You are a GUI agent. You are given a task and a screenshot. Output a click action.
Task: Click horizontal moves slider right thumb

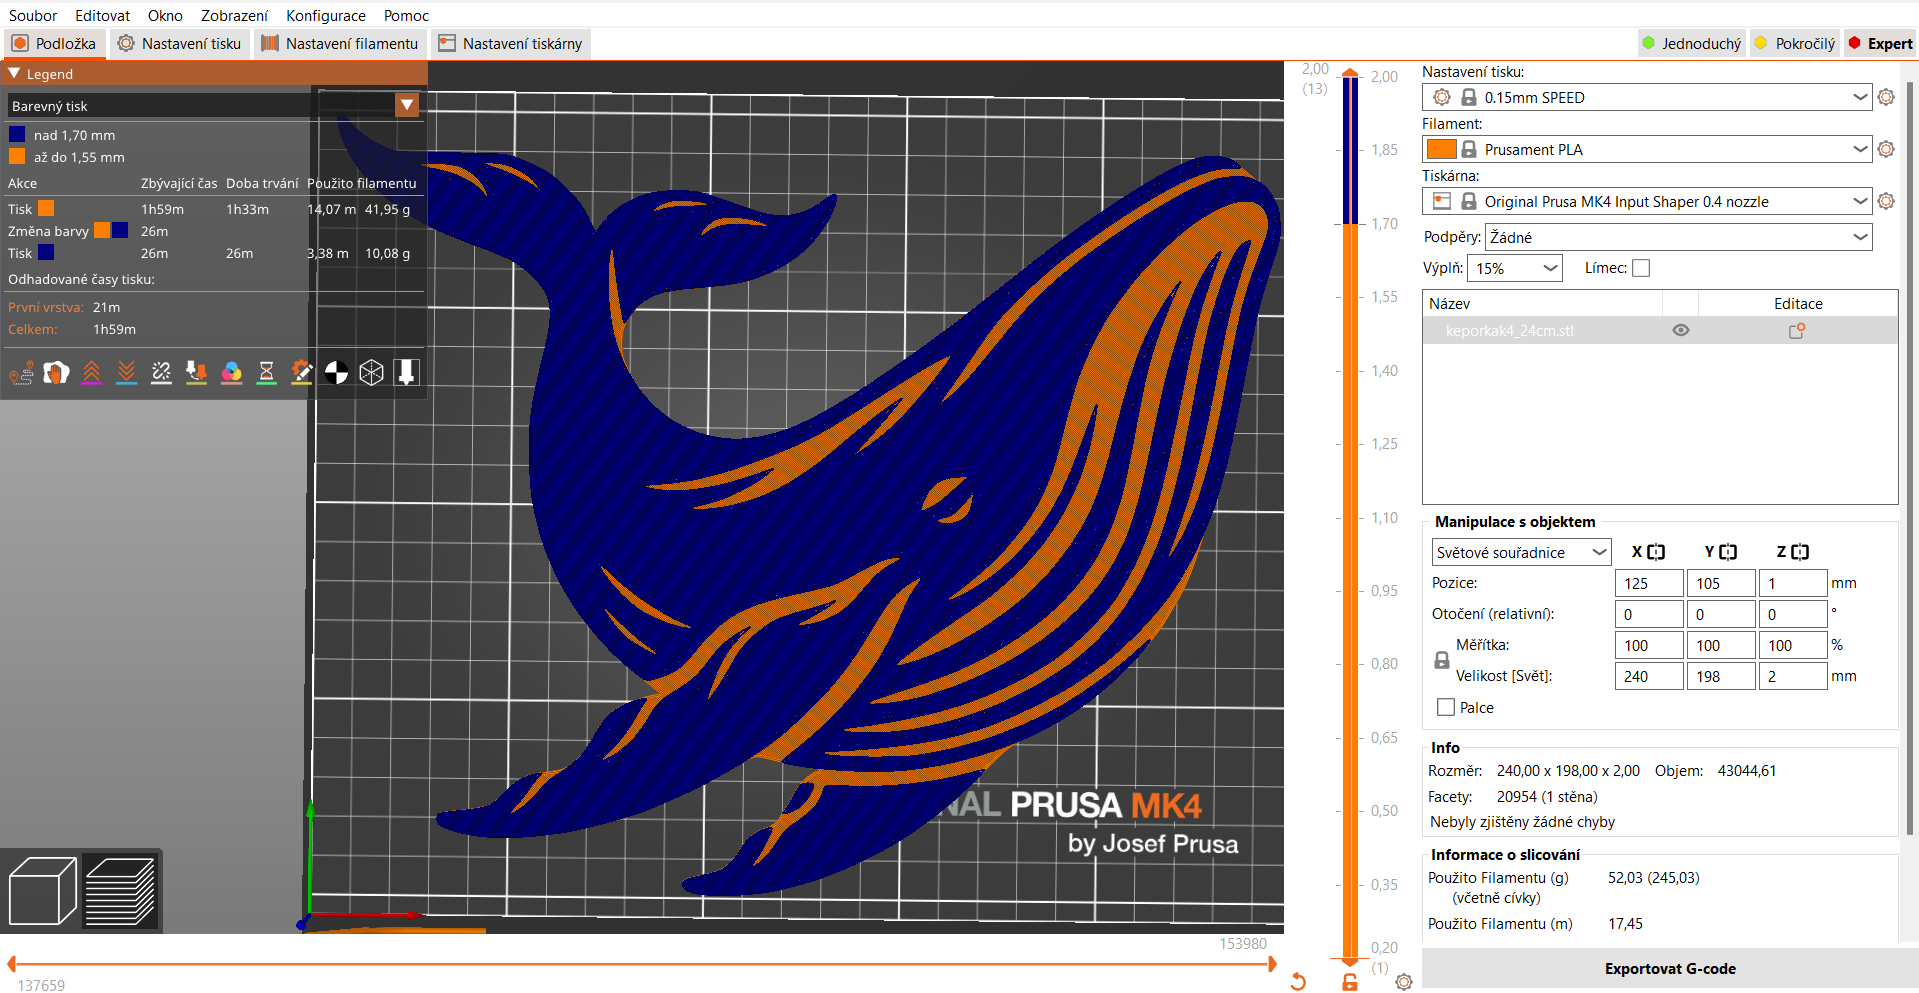(1272, 964)
